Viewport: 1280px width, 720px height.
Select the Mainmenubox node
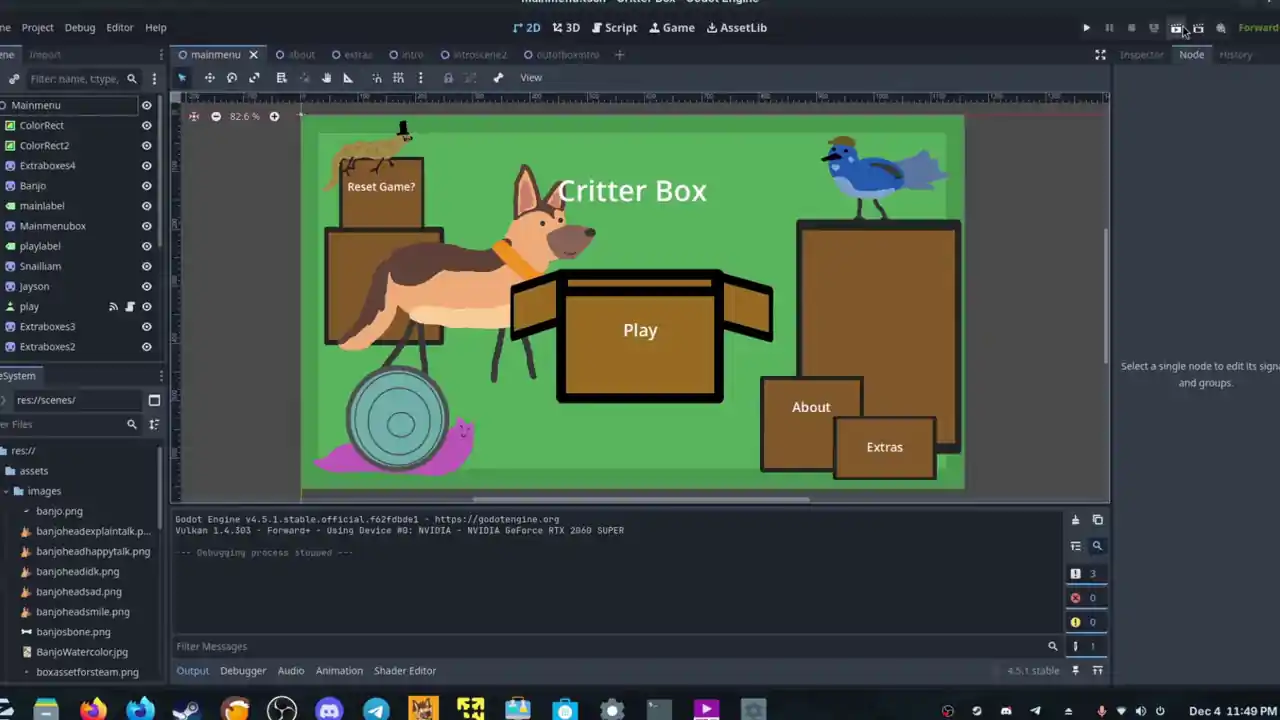pos(52,226)
